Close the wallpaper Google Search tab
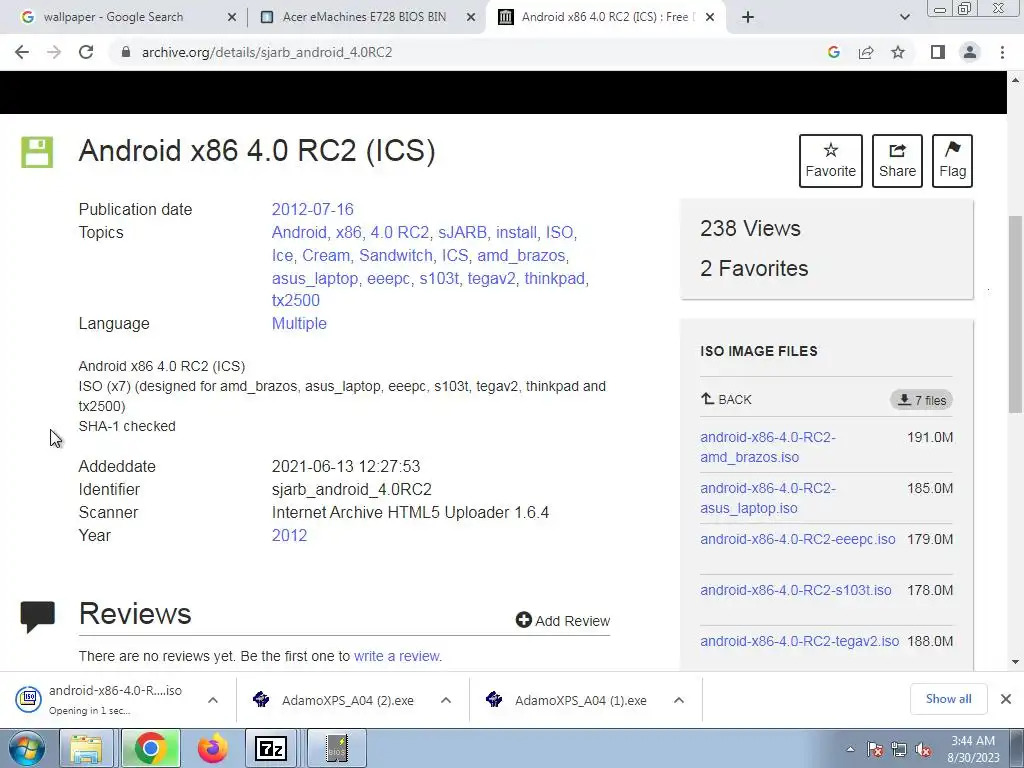Viewport: 1024px width, 768px height. (x=232, y=17)
